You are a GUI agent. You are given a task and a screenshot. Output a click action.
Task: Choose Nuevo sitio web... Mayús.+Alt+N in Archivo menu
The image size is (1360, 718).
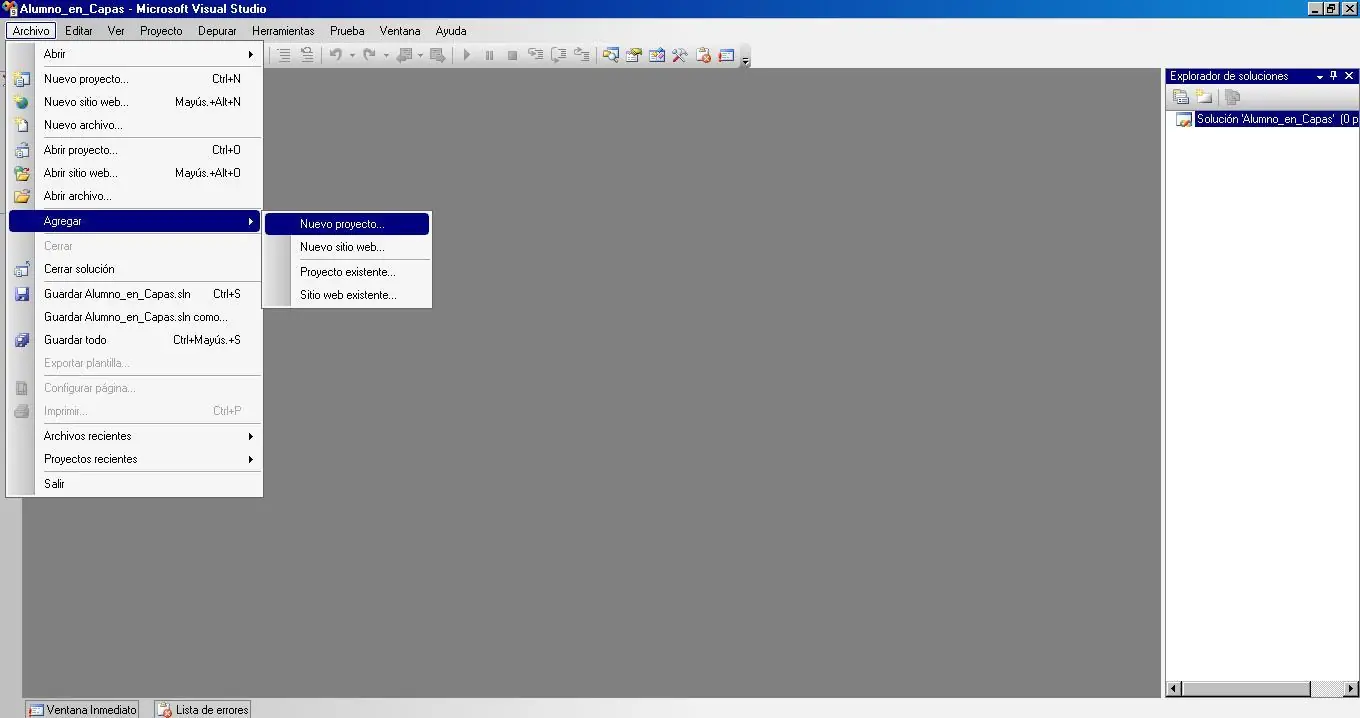point(135,102)
